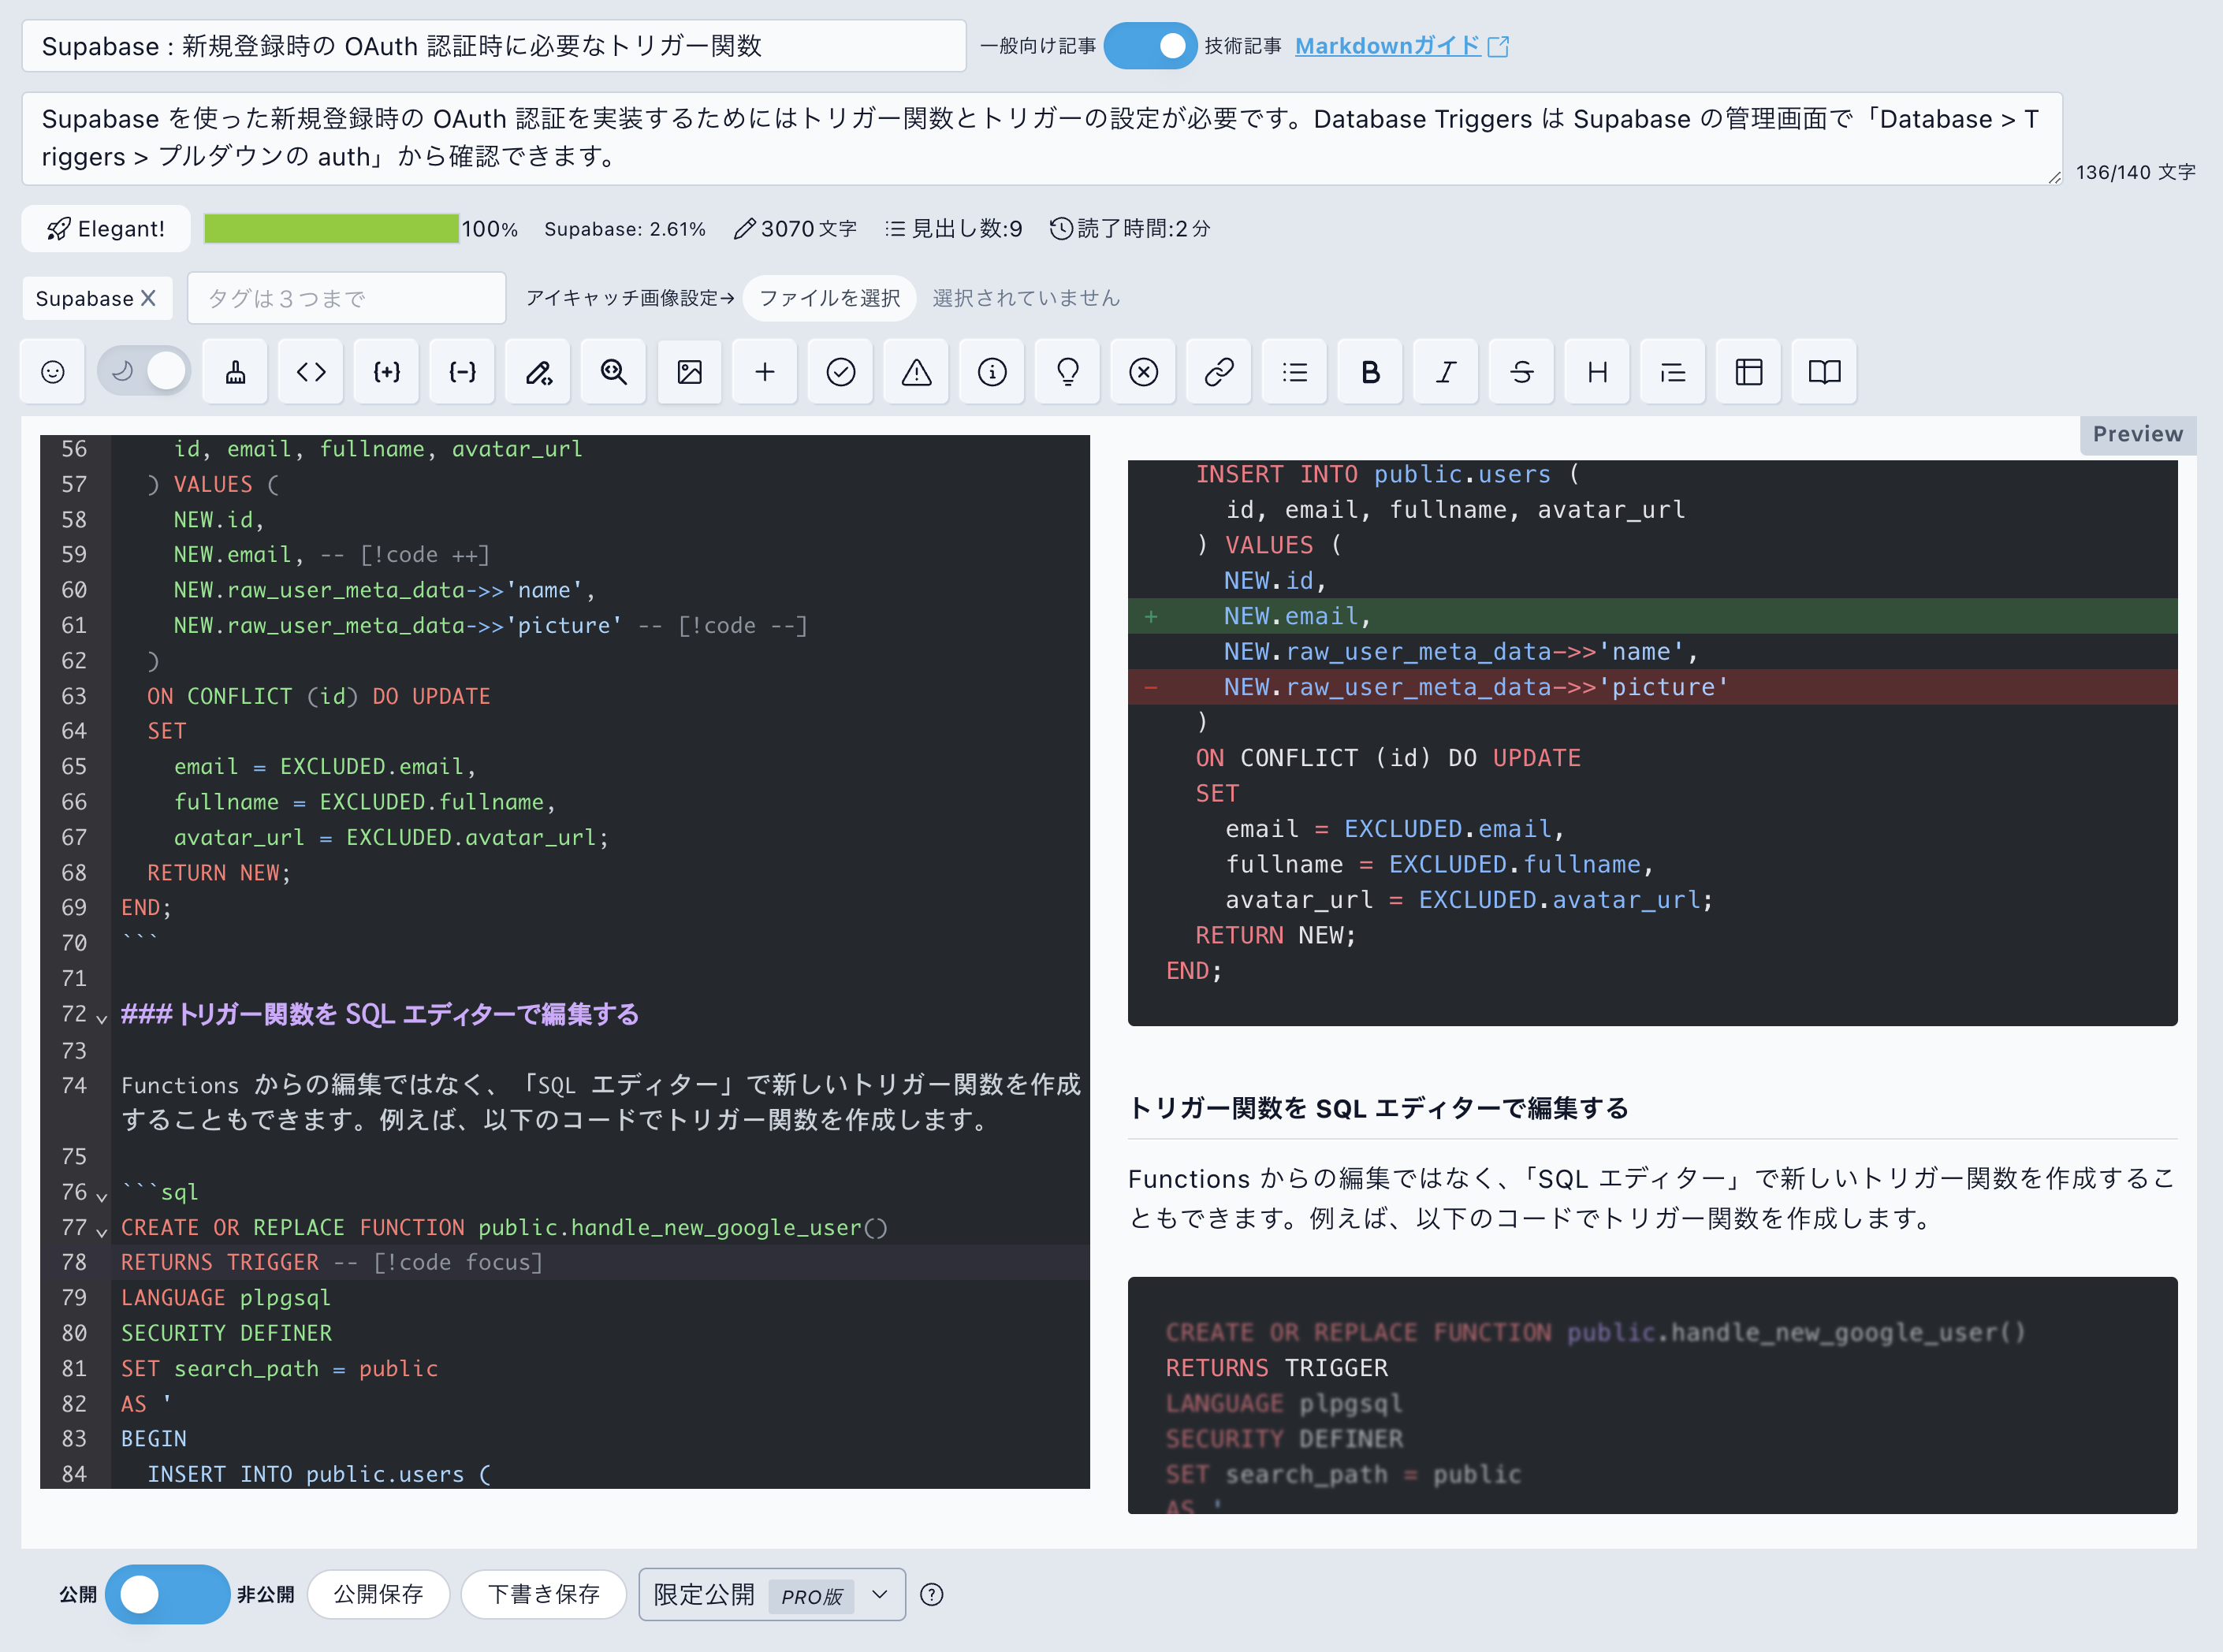Open the Markdownガイド link
Viewport: 2223px width, 1652px height.
[1402, 46]
